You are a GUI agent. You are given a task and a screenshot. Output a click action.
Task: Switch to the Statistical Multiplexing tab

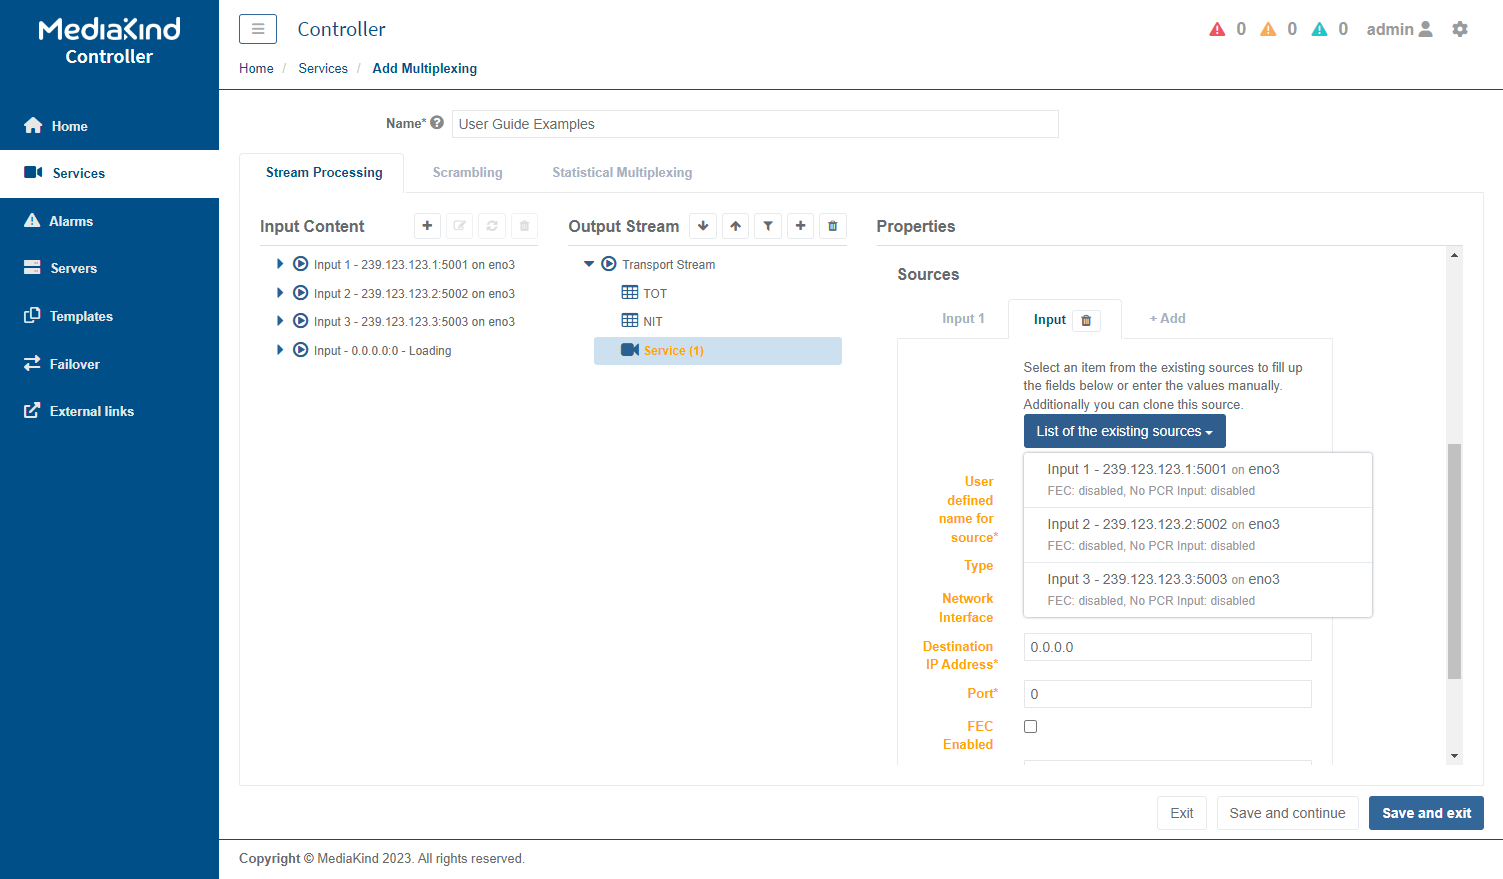[x=622, y=172]
